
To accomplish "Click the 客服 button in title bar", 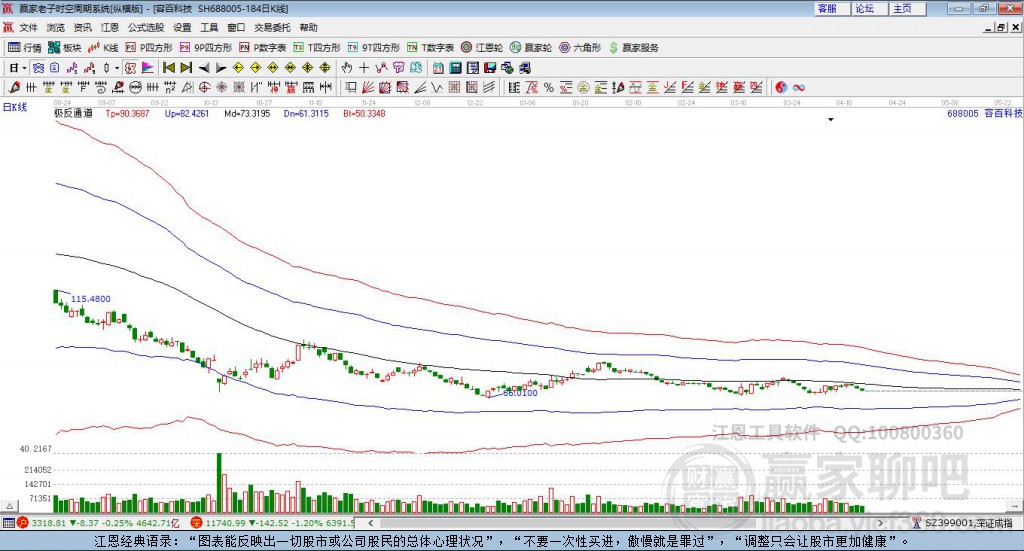I will point(832,8).
